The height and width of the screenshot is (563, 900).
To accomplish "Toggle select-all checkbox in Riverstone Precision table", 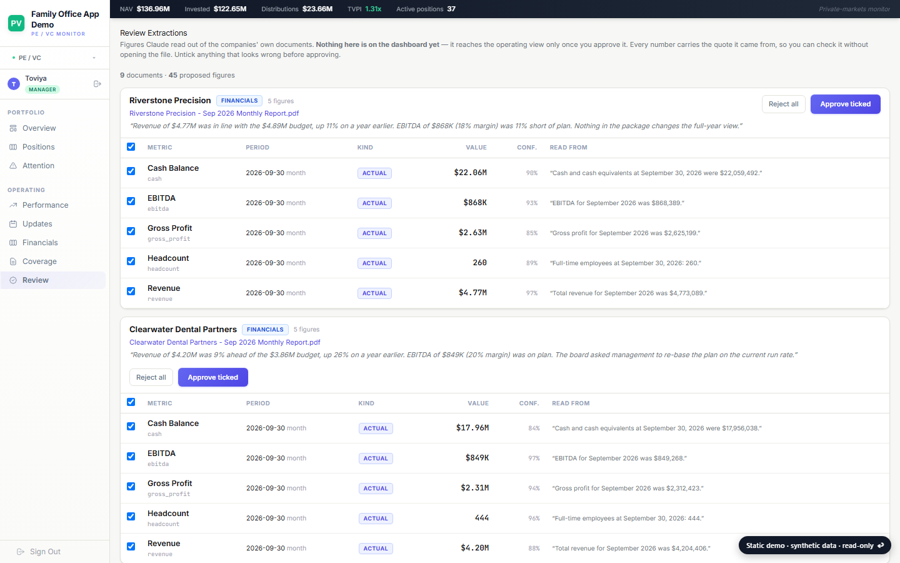I will pyautogui.click(x=131, y=147).
